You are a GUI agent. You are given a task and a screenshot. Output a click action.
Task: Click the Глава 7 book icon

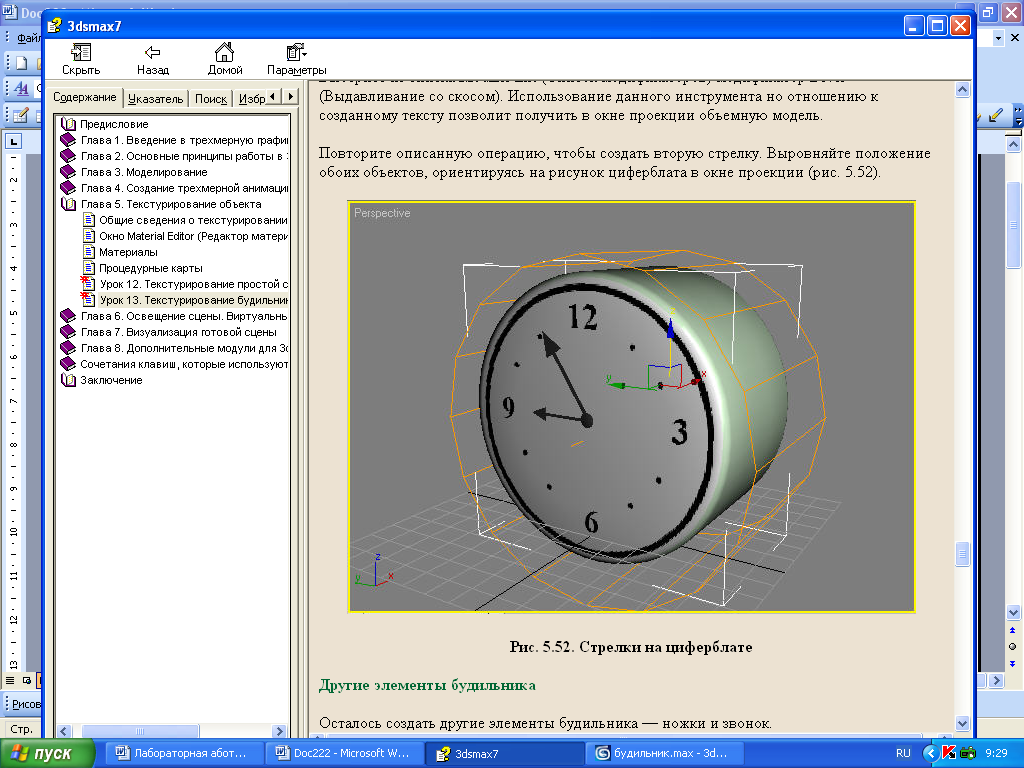pyautogui.click(x=68, y=332)
